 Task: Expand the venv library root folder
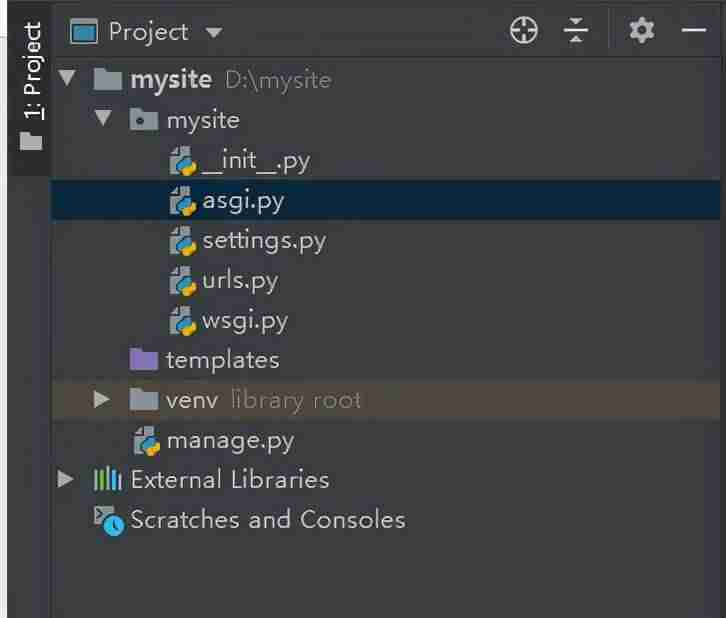click(x=101, y=399)
